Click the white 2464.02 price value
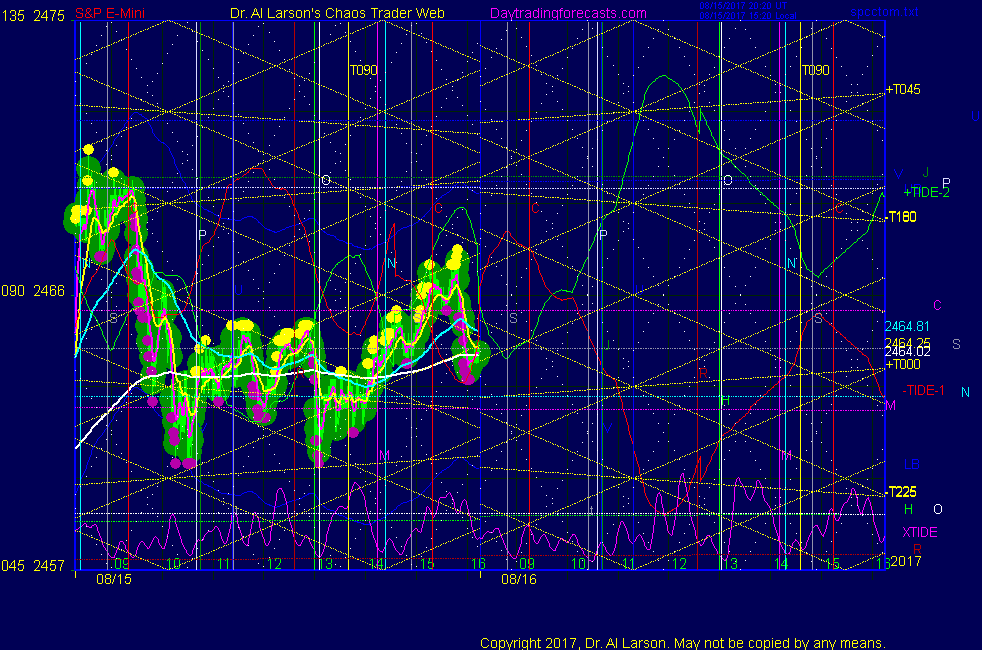The image size is (982, 650). [907, 352]
